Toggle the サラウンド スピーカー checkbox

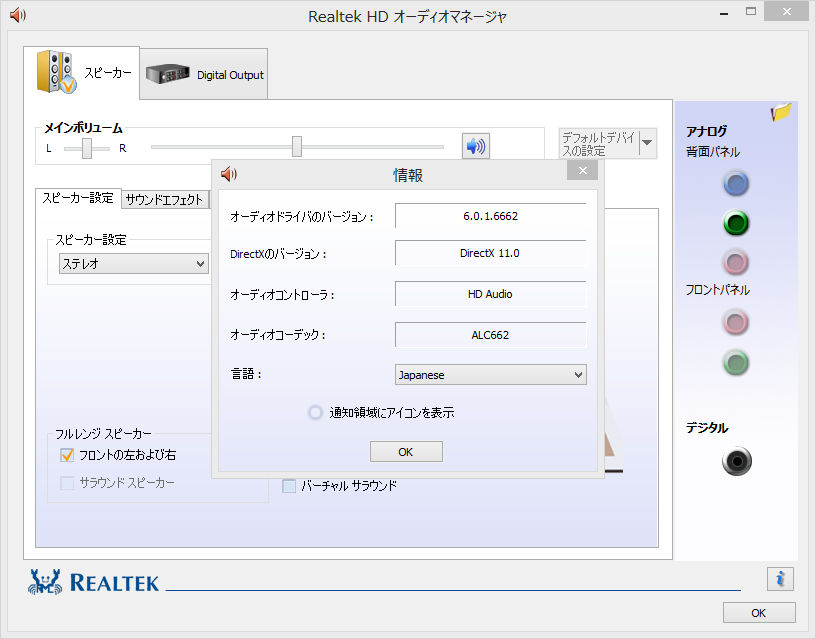67,483
